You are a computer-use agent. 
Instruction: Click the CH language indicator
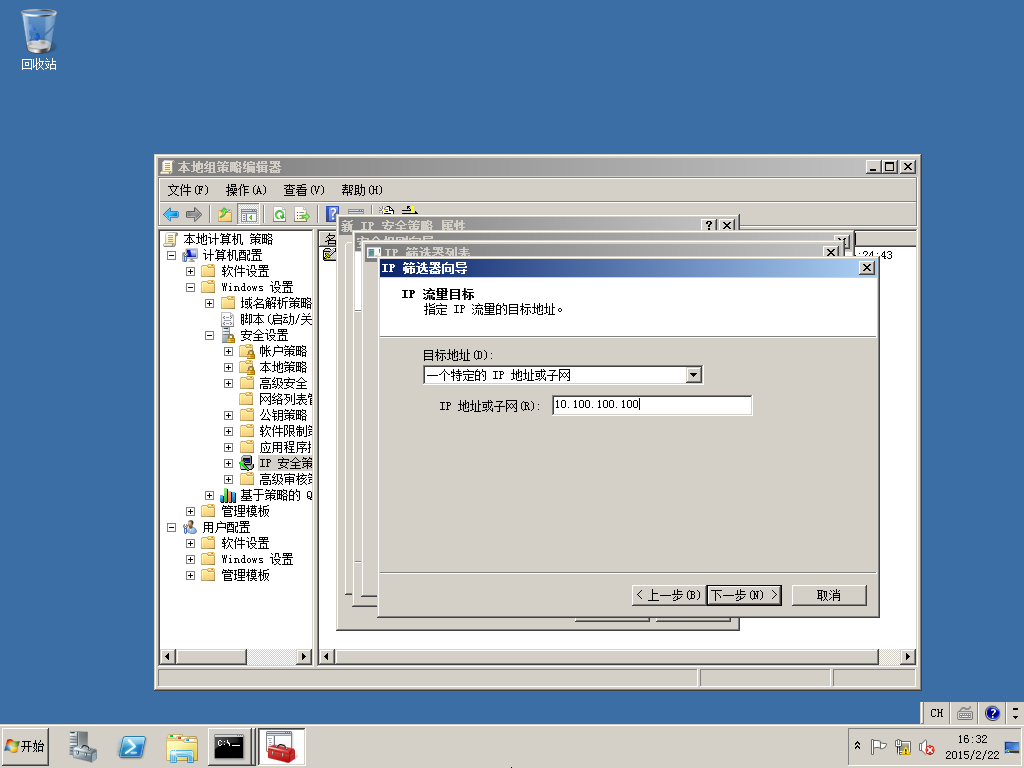coord(936,713)
